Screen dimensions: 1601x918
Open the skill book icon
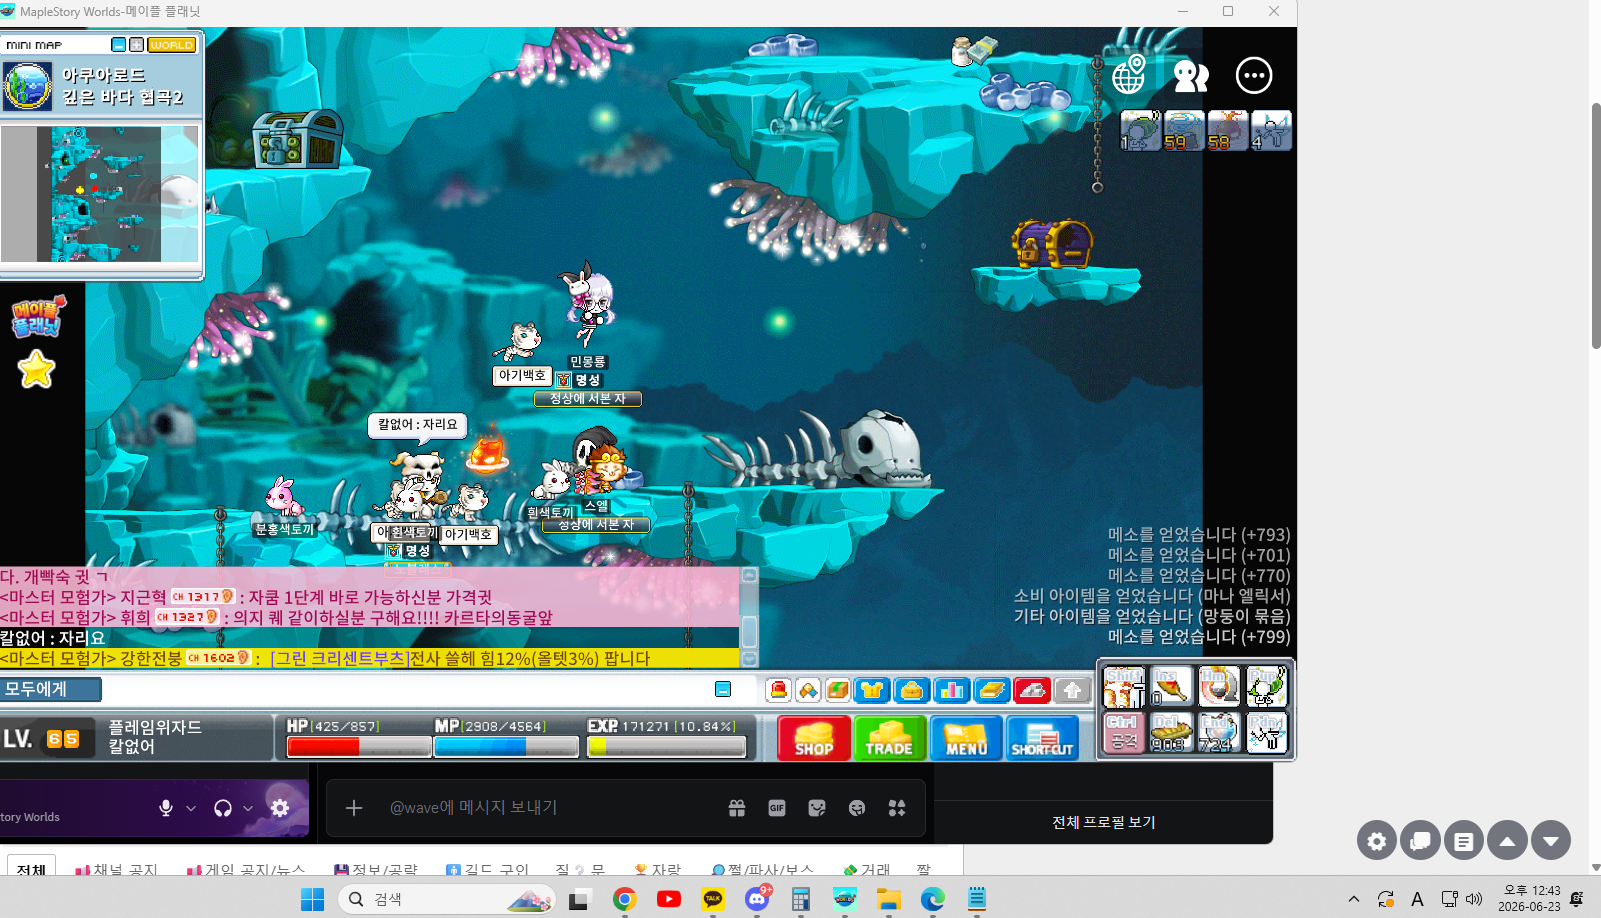(991, 690)
